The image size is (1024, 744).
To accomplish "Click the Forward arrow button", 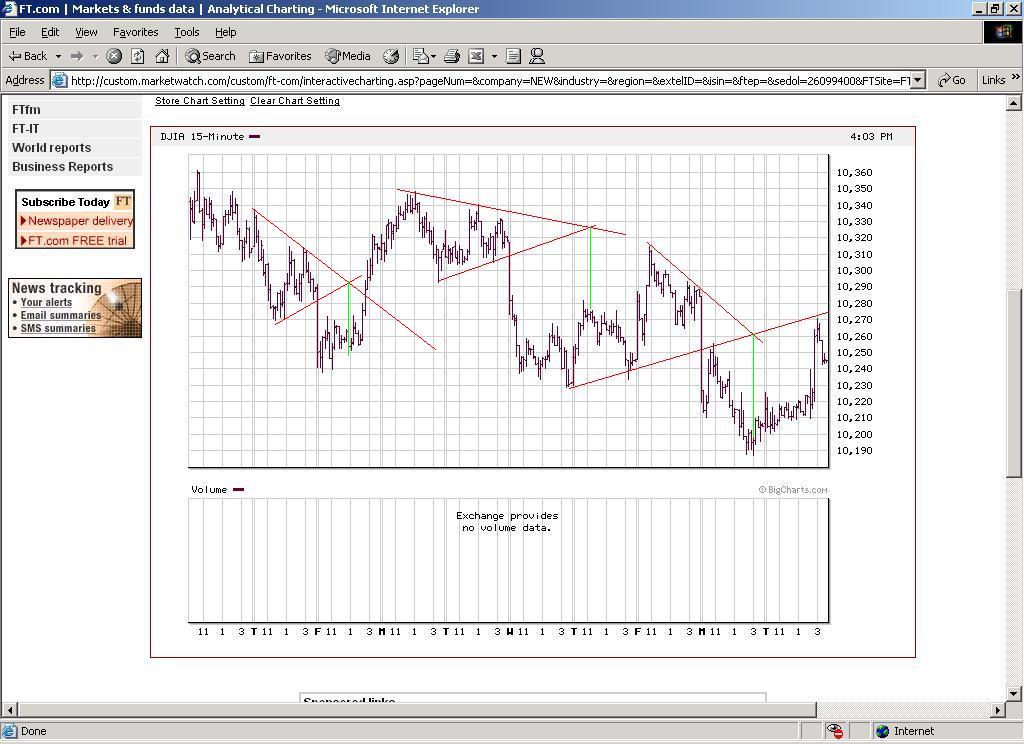I will coord(77,56).
